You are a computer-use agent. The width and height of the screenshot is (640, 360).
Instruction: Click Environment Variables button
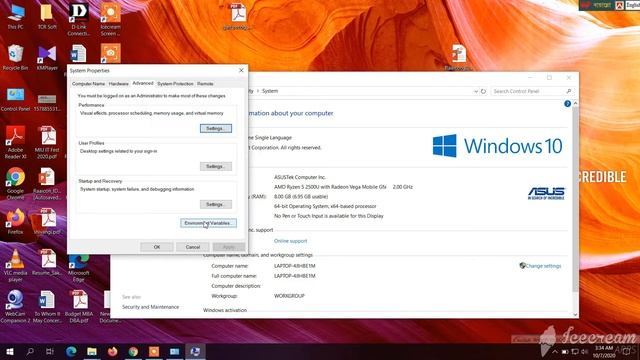point(208,223)
